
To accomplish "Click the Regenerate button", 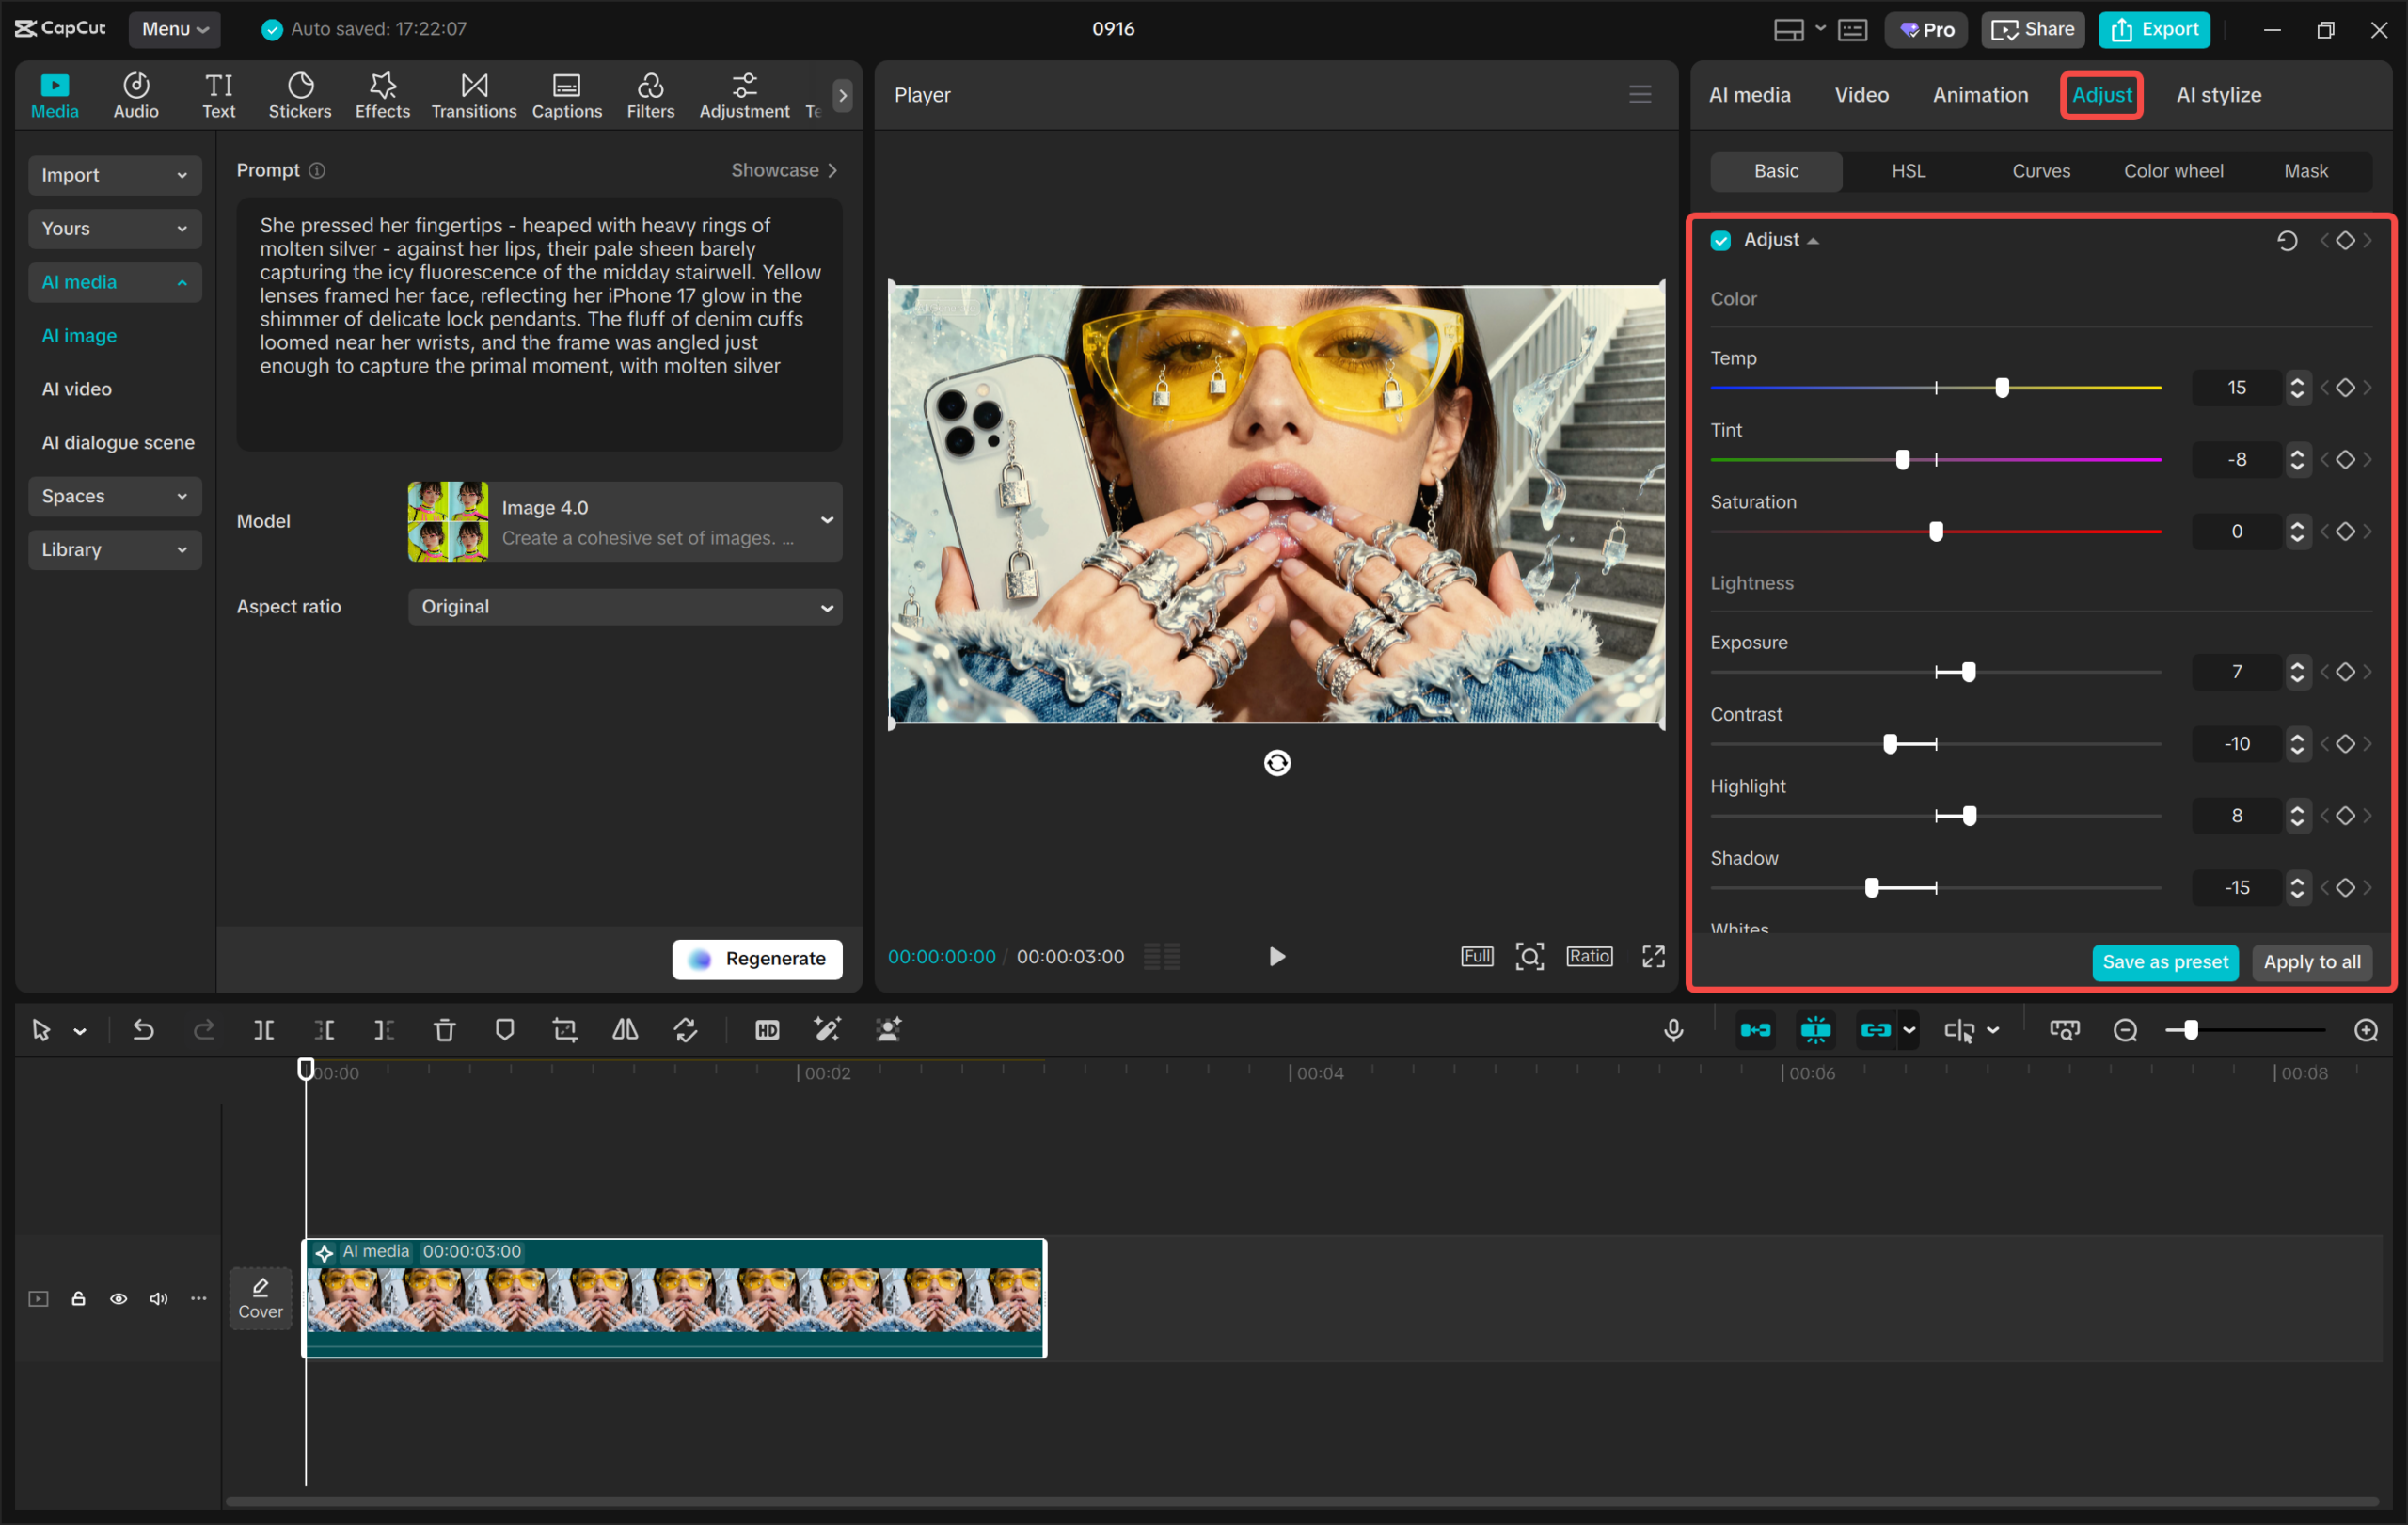I will click(757, 959).
